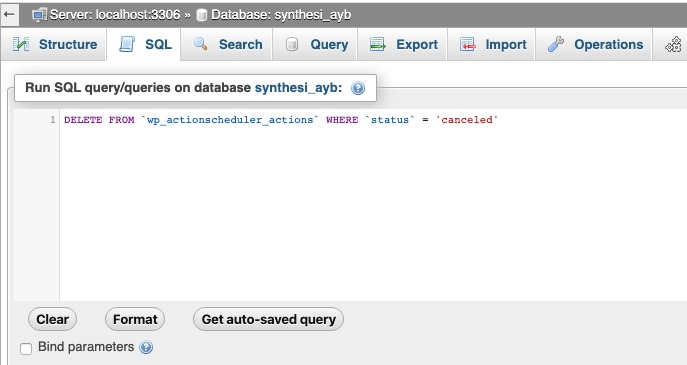
Task: Click the Bind parameters label text
Action: (86, 347)
